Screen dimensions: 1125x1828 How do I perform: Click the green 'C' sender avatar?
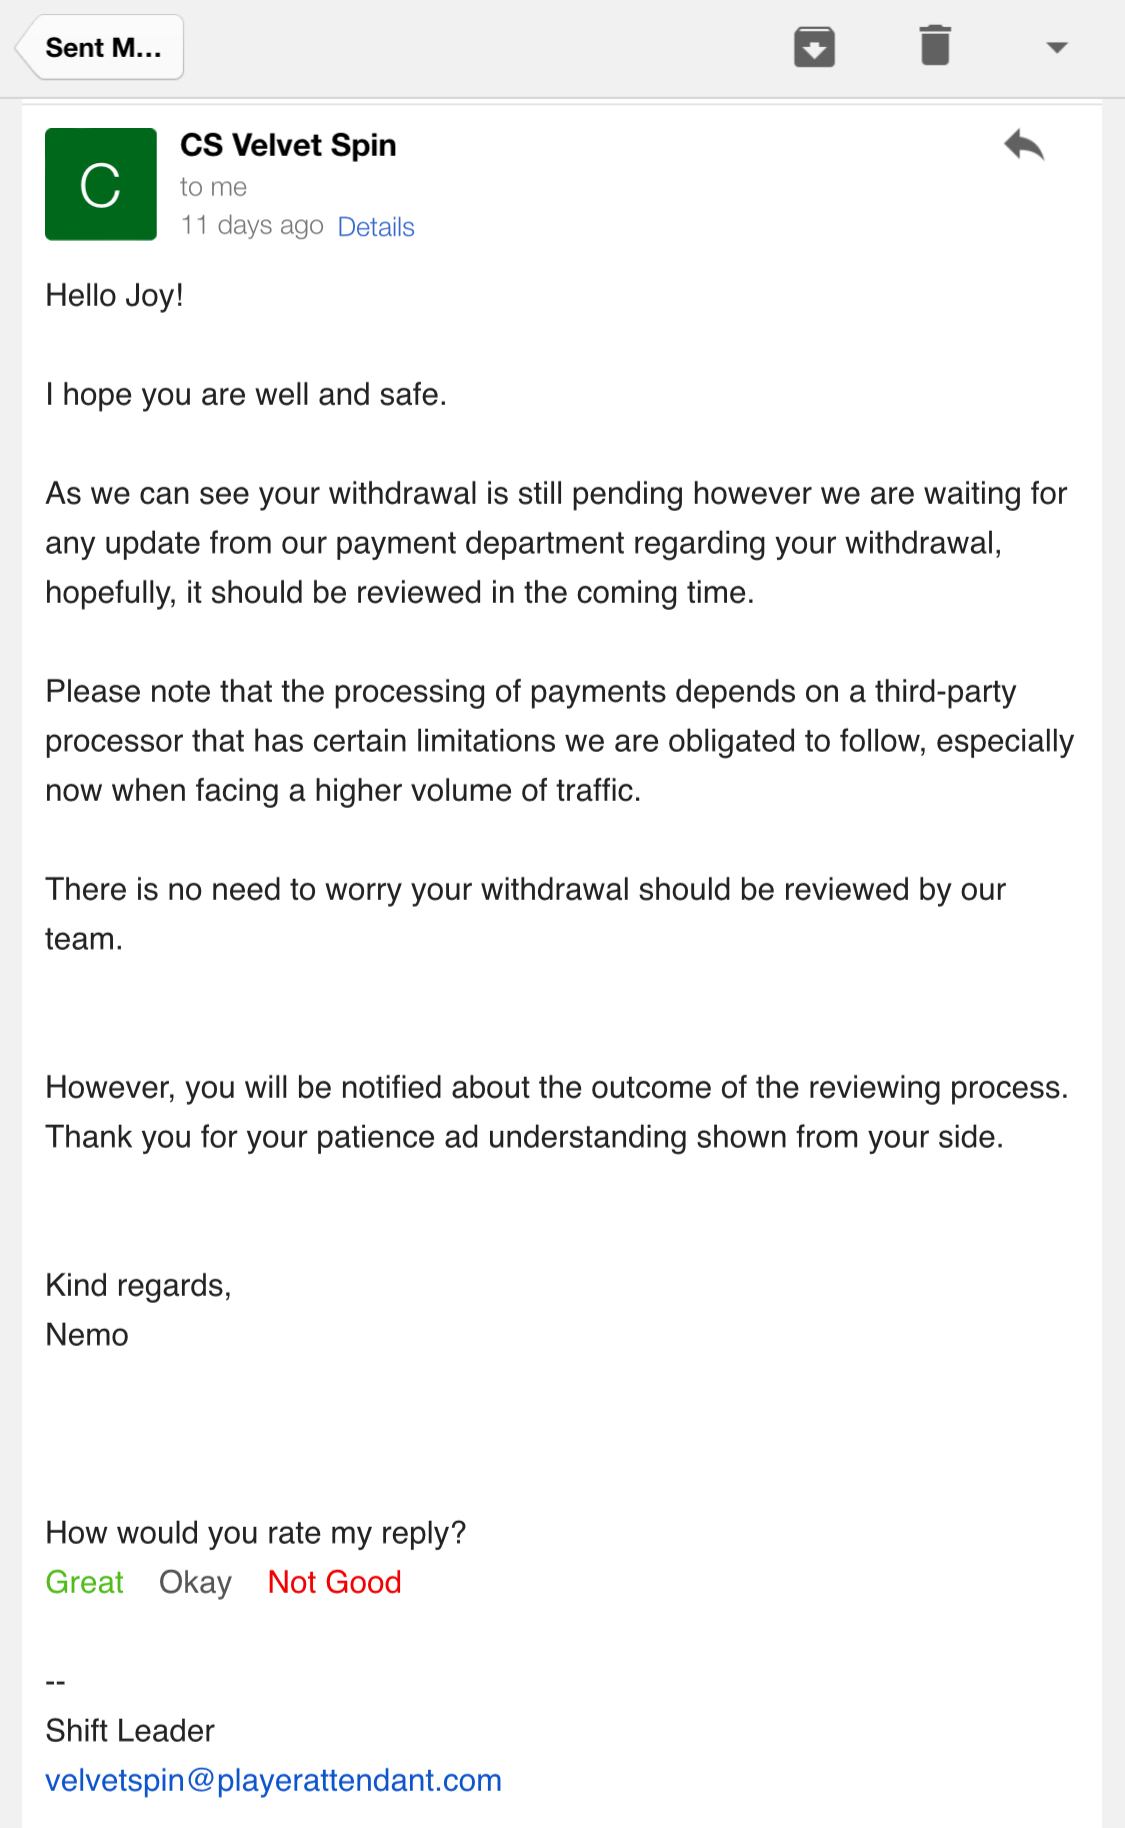click(x=101, y=184)
